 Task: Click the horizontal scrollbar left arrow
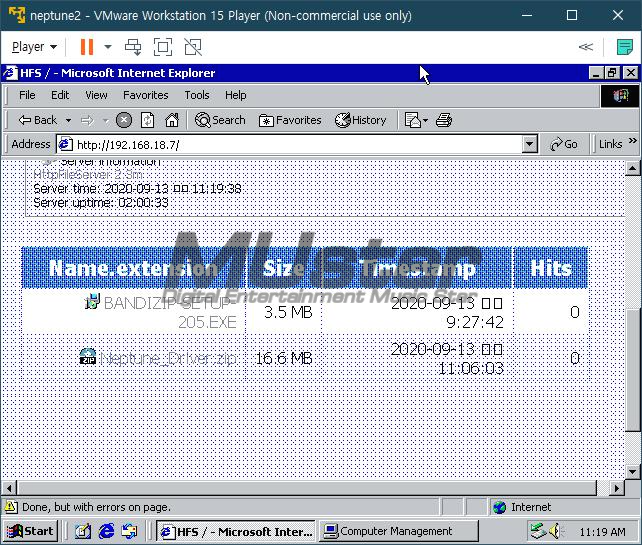point(9,488)
